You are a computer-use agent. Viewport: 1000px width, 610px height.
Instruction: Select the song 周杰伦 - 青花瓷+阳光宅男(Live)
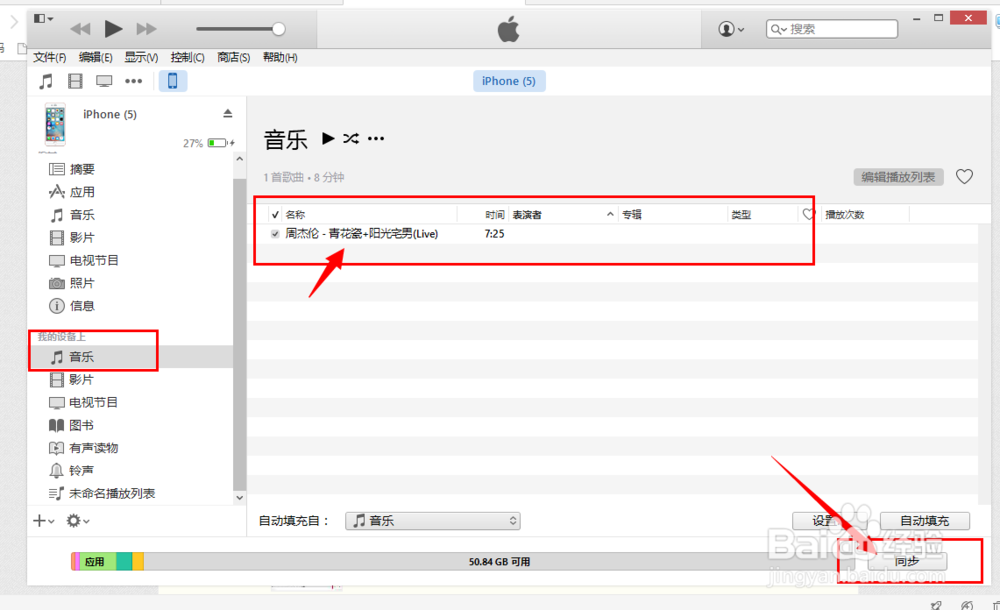(362, 234)
